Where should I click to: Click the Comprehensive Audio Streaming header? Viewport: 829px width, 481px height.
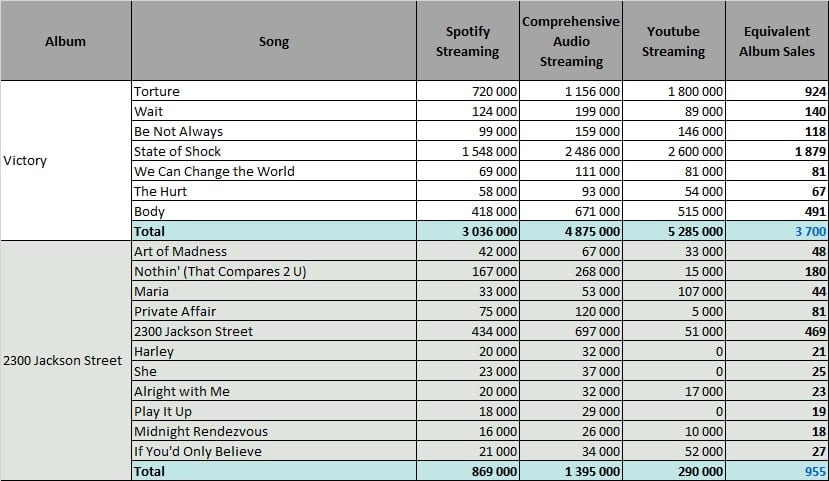(x=571, y=41)
